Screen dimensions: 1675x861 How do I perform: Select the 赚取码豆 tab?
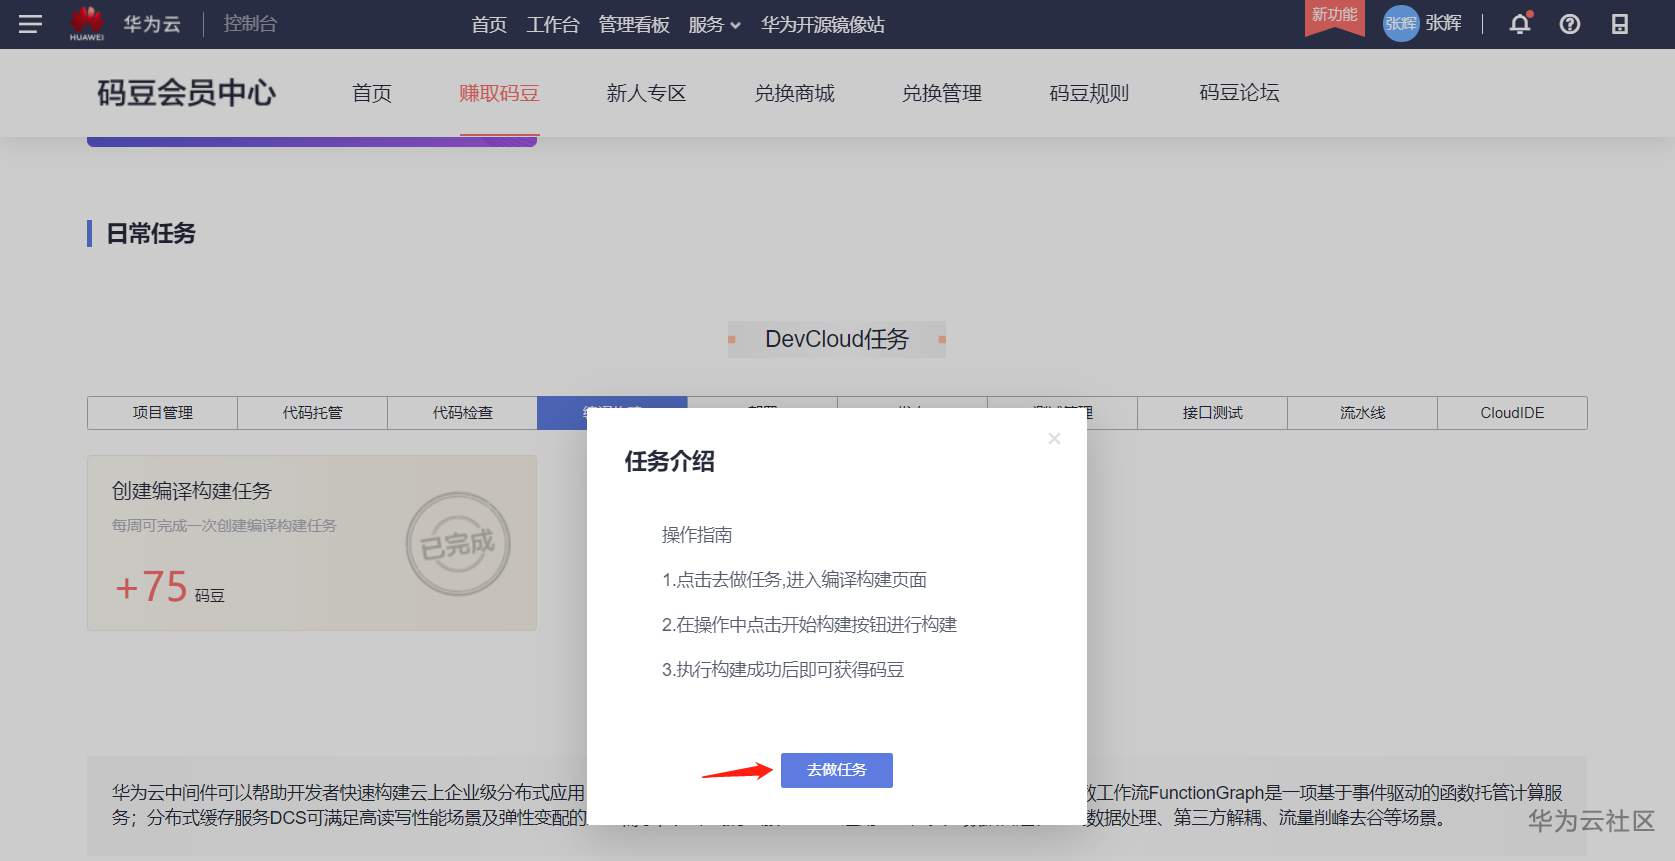(x=499, y=93)
